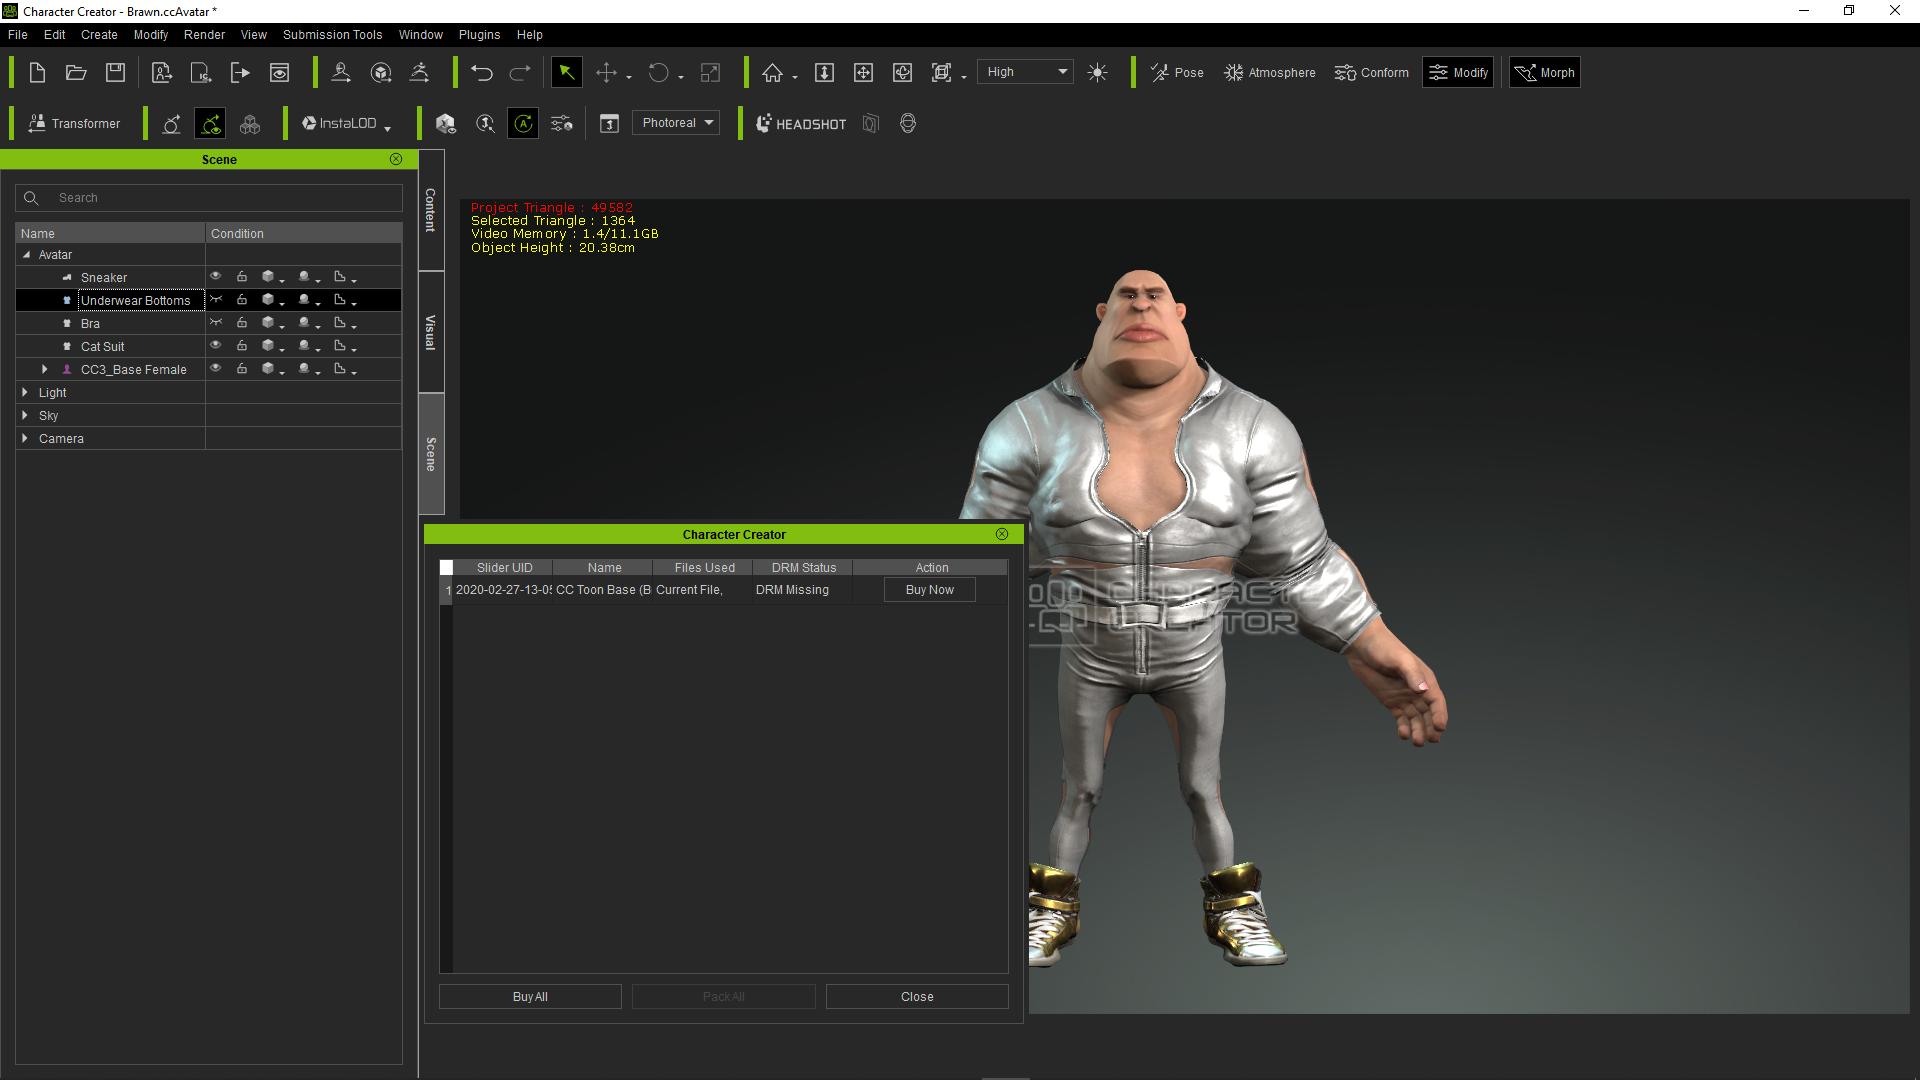Show the Bra using its closed-eye icon
1920x1080 pixels.
click(215, 323)
